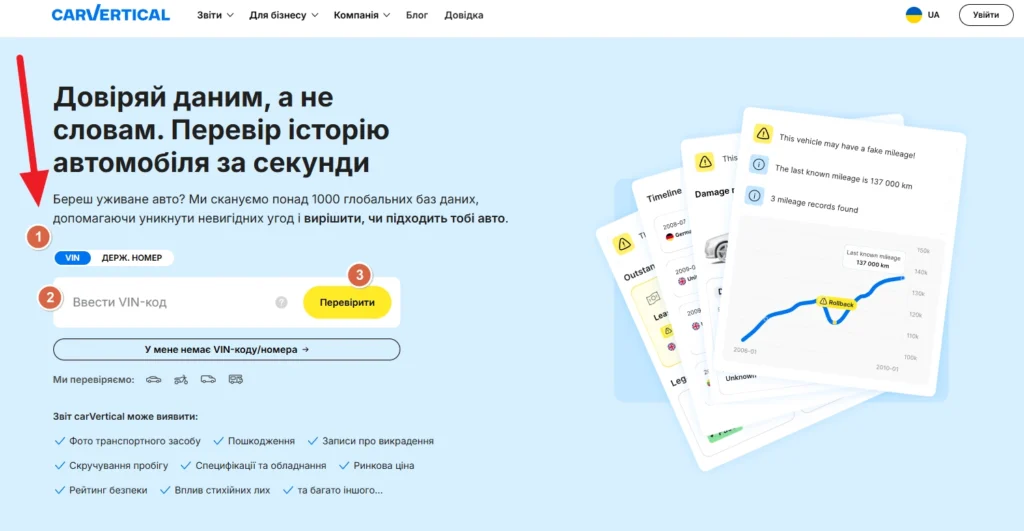The width and height of the screenshot is (1024, 531).
Task: Click the mileage report card thumbnail
Action: click(838, 253)
